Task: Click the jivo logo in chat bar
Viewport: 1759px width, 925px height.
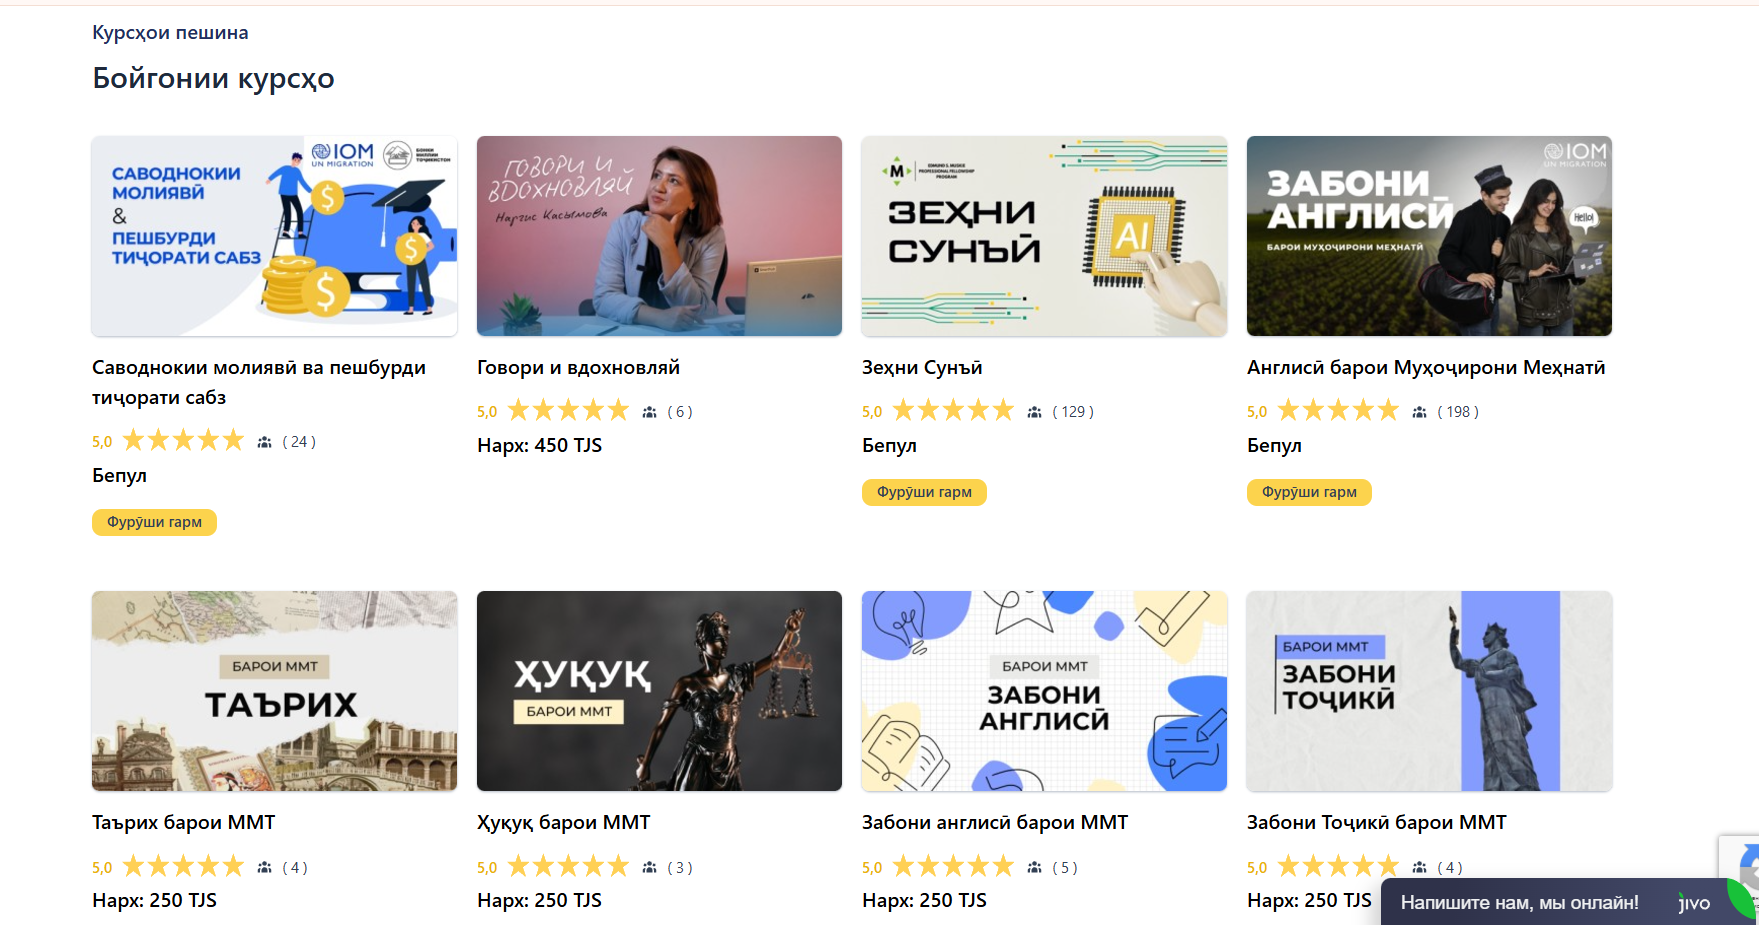Action: pos(1694,903)
